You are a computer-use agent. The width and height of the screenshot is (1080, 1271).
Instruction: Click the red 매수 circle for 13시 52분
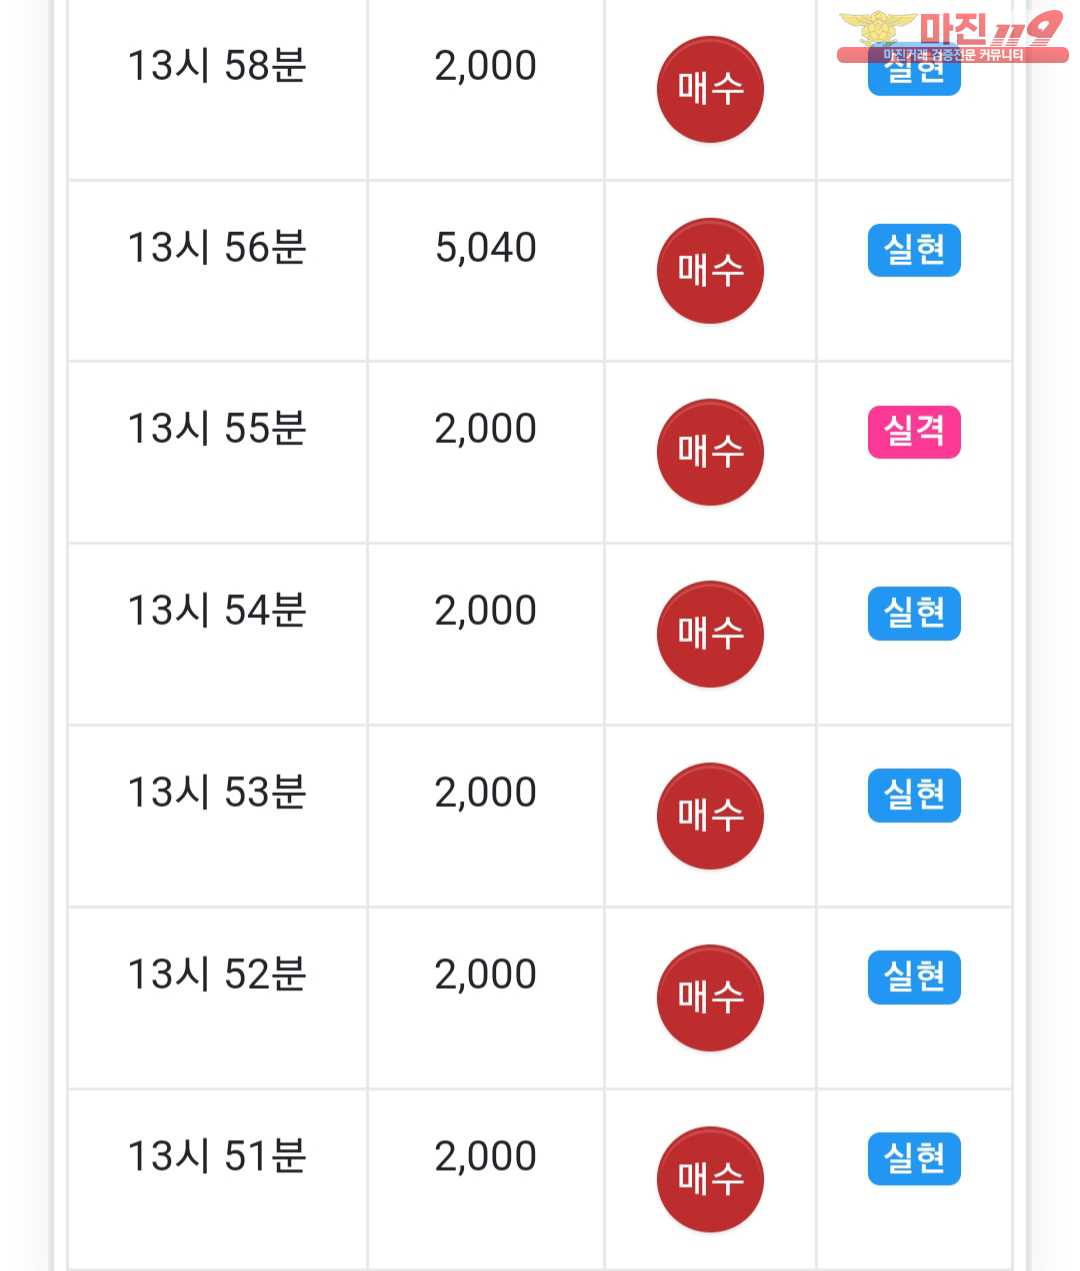click(710, 998)
